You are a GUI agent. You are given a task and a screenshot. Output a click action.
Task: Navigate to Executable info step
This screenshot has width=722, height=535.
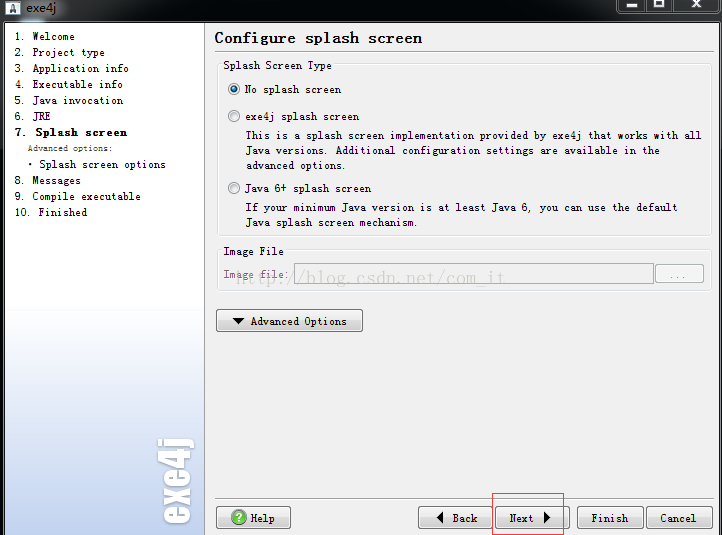pyautogui.click(x=77, y=84)
